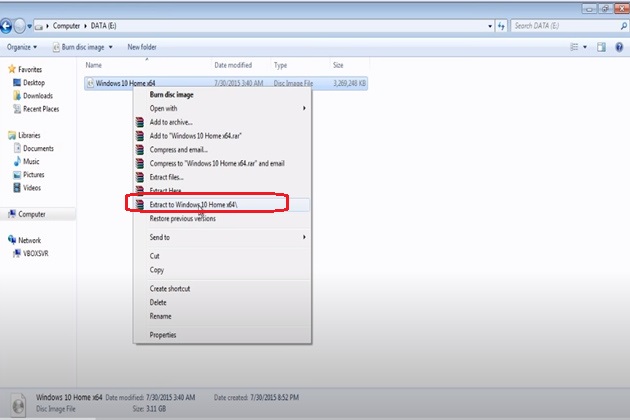
Task: Expand the Burn disc image dropdown arrow
Action: [x=110, y=47]
